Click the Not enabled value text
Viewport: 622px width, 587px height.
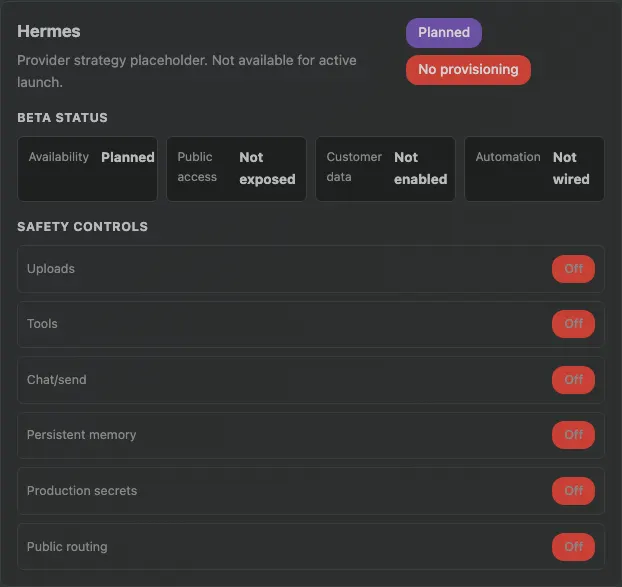click(x=420, y=168)
